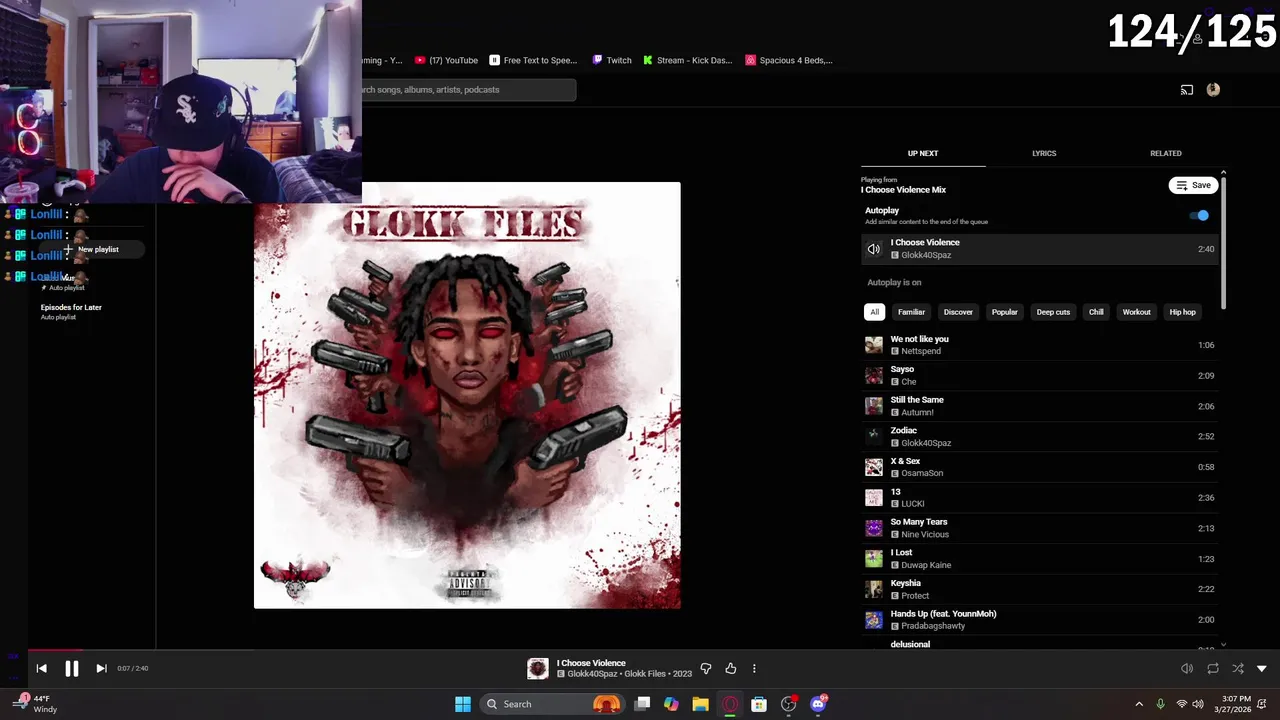Play Hands Up feat. YounnMoh thumbnail
1280x720 pixels.
coord(874,620)
